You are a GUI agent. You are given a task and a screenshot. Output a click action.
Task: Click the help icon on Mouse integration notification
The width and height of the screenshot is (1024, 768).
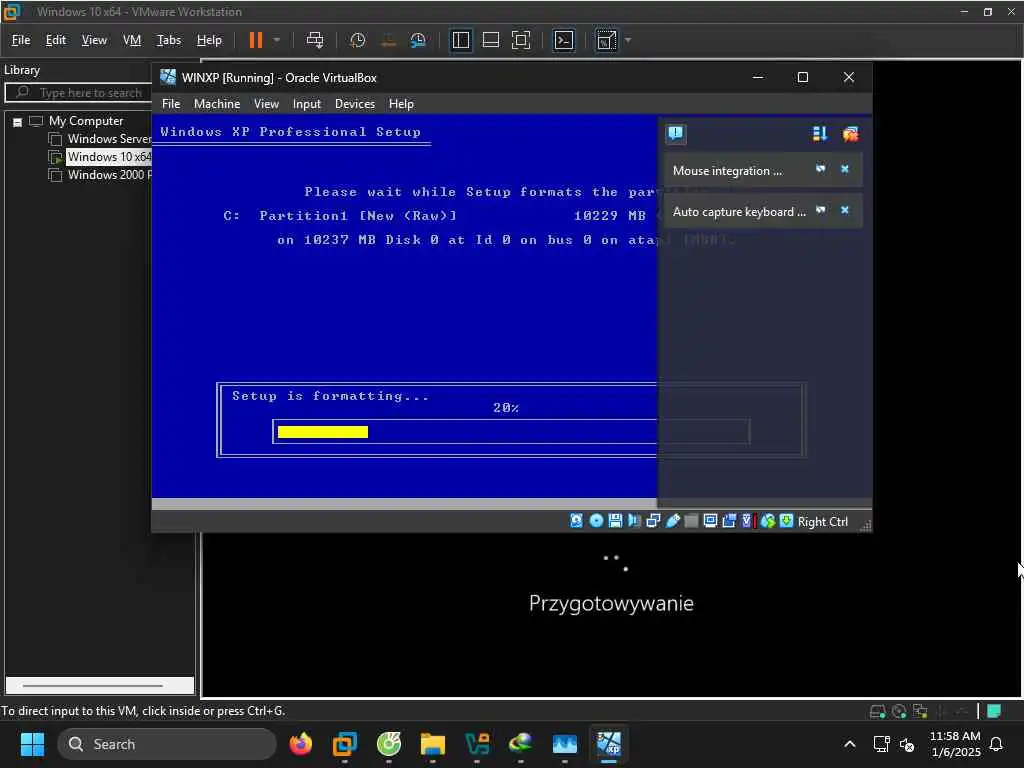821,169
